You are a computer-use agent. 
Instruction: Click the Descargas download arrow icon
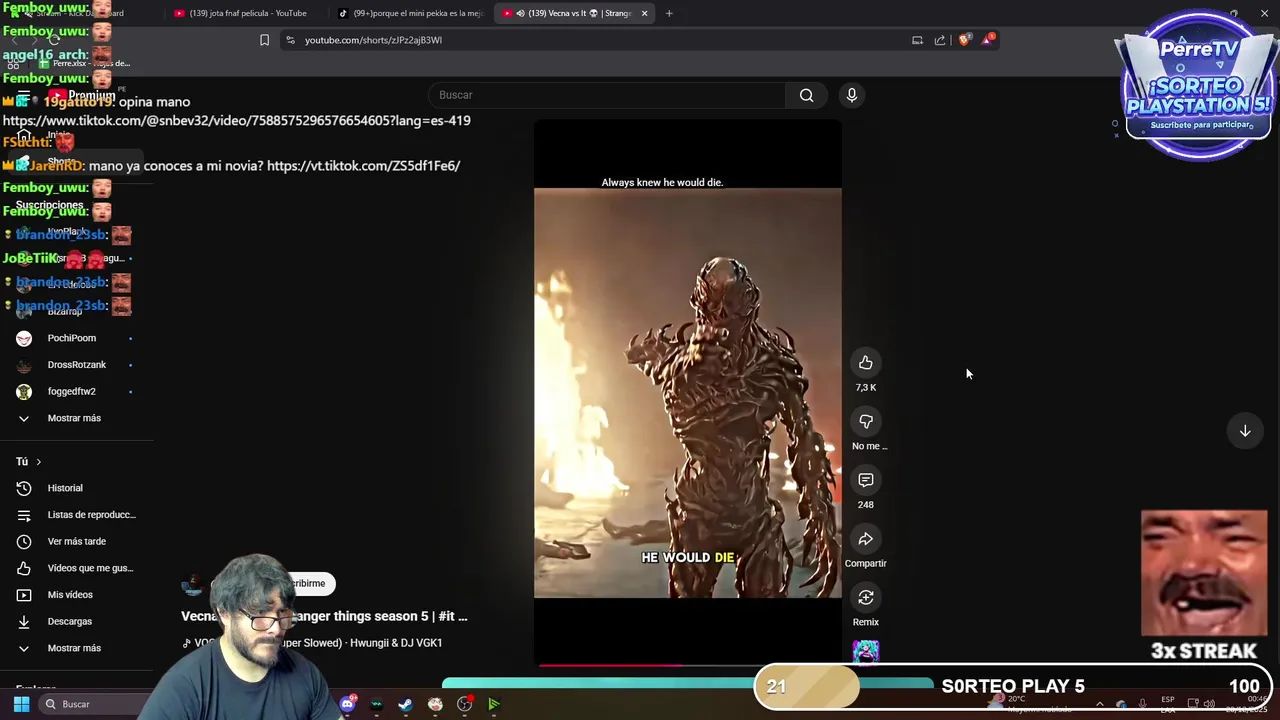point(24,621)
